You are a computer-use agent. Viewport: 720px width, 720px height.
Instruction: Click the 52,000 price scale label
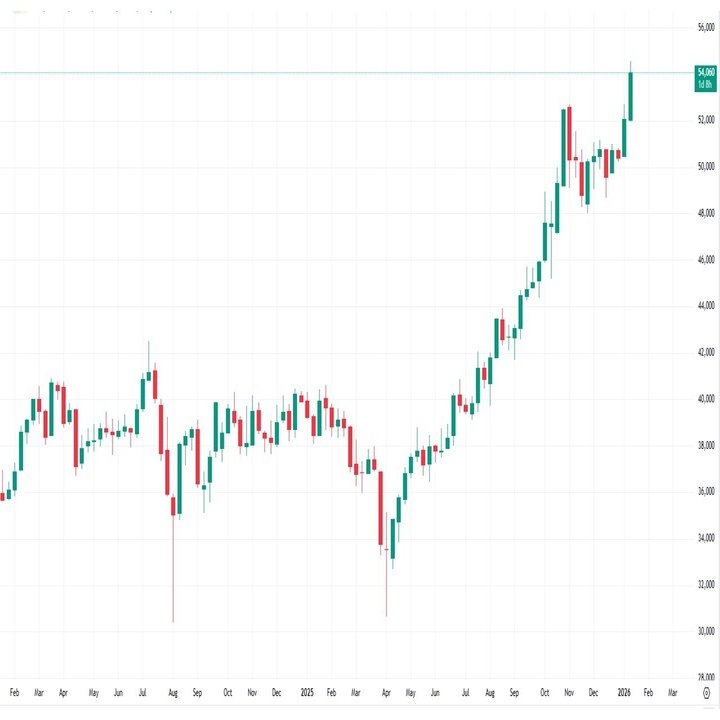click(x=705, y=120)
